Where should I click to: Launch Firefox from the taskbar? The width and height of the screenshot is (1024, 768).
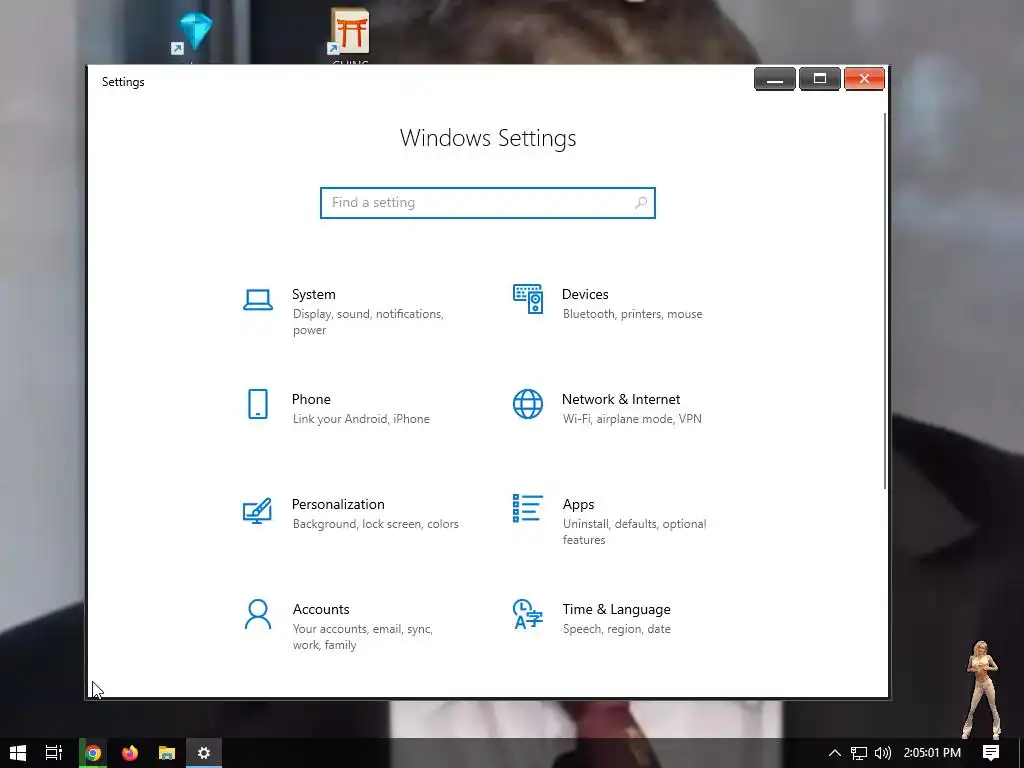[130, 753]
